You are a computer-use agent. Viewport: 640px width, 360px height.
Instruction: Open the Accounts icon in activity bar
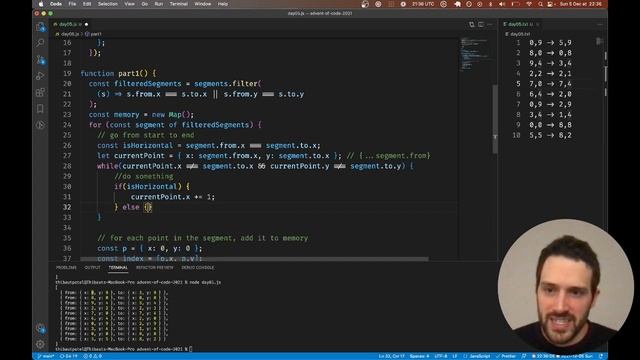(x=40, y=328)
